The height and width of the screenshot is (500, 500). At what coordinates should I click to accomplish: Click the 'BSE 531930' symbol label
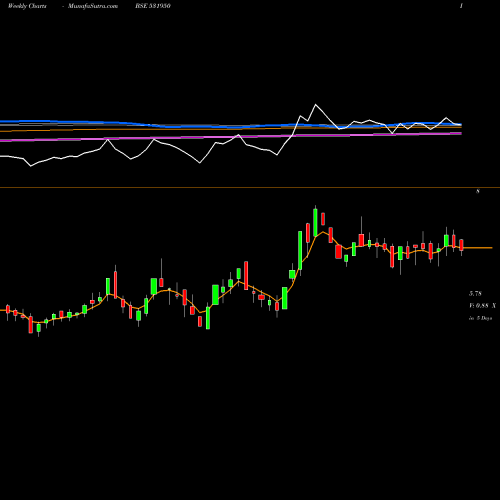[153, 6]
